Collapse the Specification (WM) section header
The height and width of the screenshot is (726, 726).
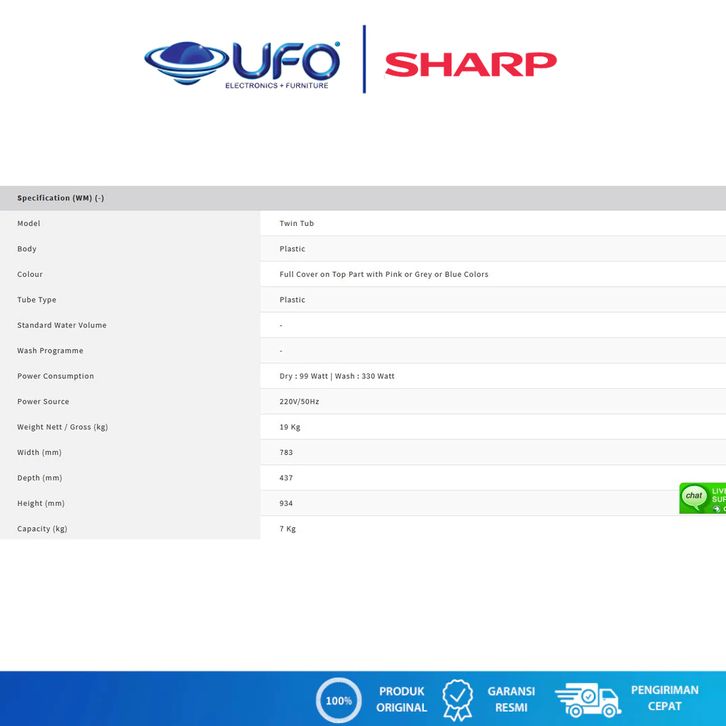[x=61, y=198]
